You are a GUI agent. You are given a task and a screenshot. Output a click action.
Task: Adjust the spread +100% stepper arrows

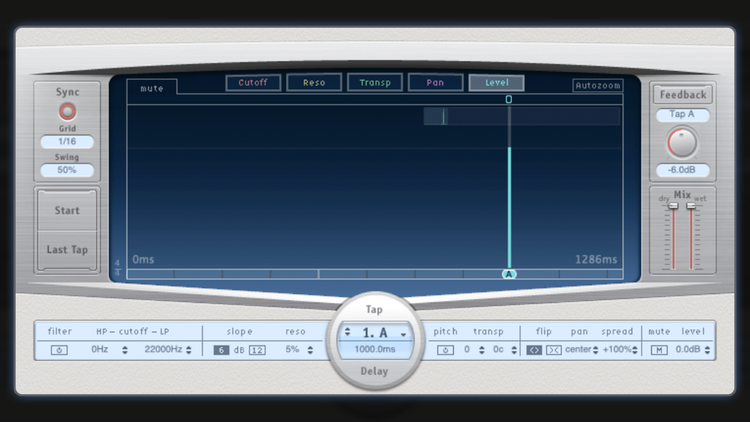coord(635,350)
